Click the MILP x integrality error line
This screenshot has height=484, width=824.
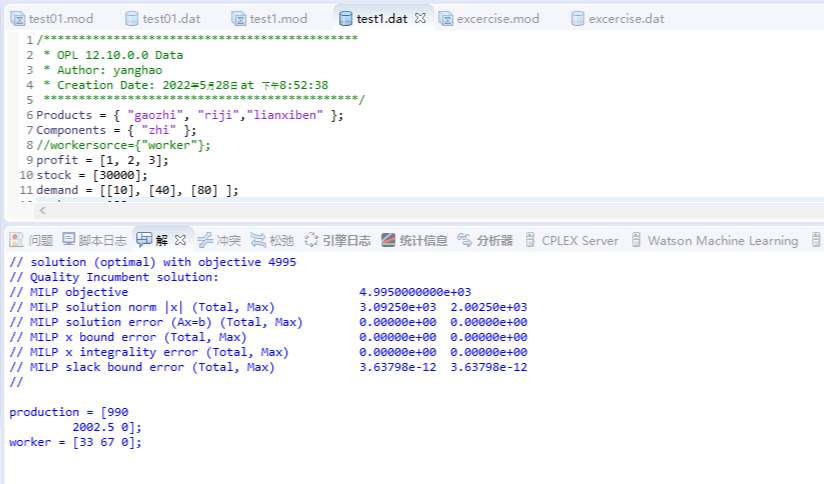(268, 352)
